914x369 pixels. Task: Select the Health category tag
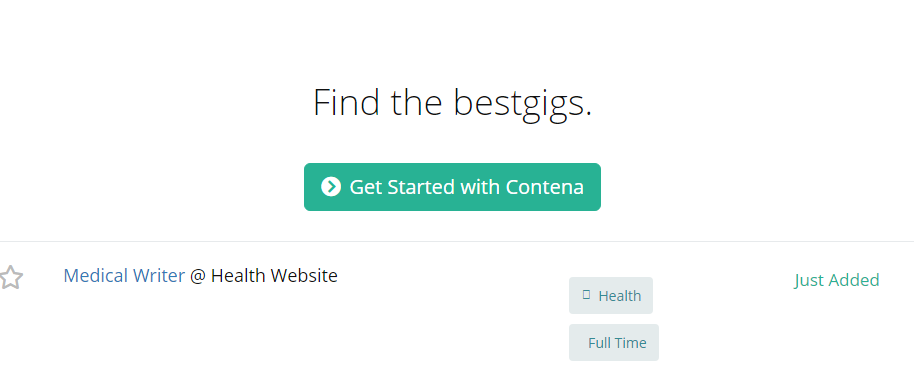611,296
